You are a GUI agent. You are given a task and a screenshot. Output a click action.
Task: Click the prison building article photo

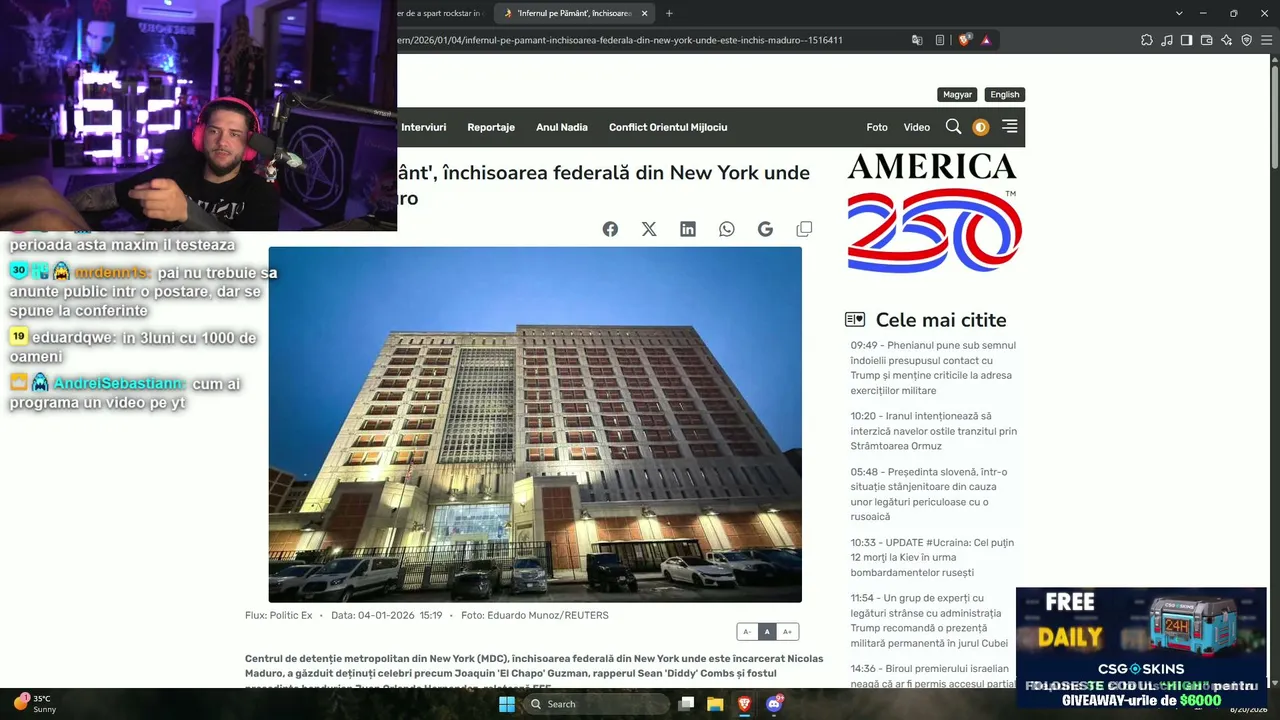[535, 424]
